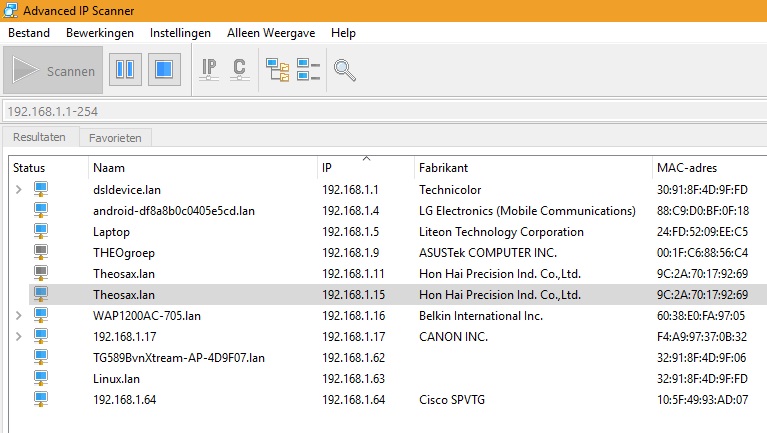Click the computer icon for WAP1200AC-705.lan
The height and width of the screenshot is (433, 767).
click(x=41, y=316)
